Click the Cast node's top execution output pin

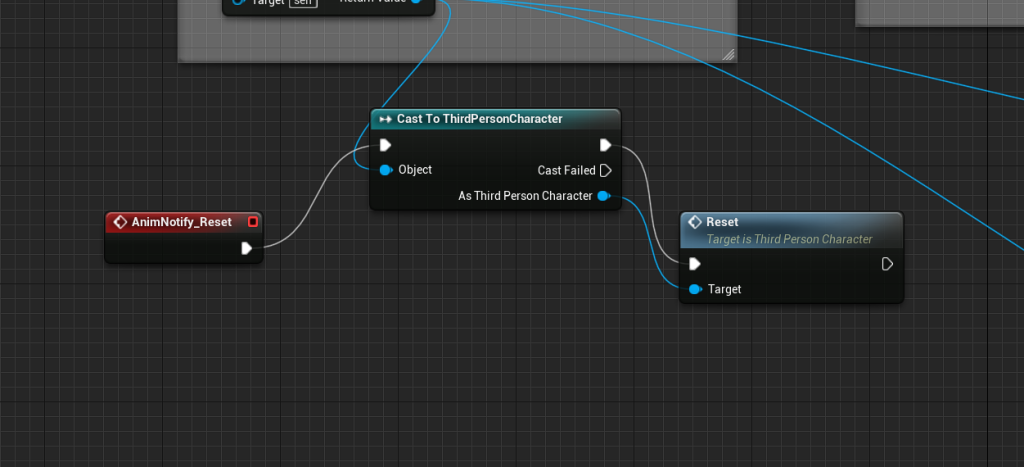pyautogui.click(x=605, y=145)
